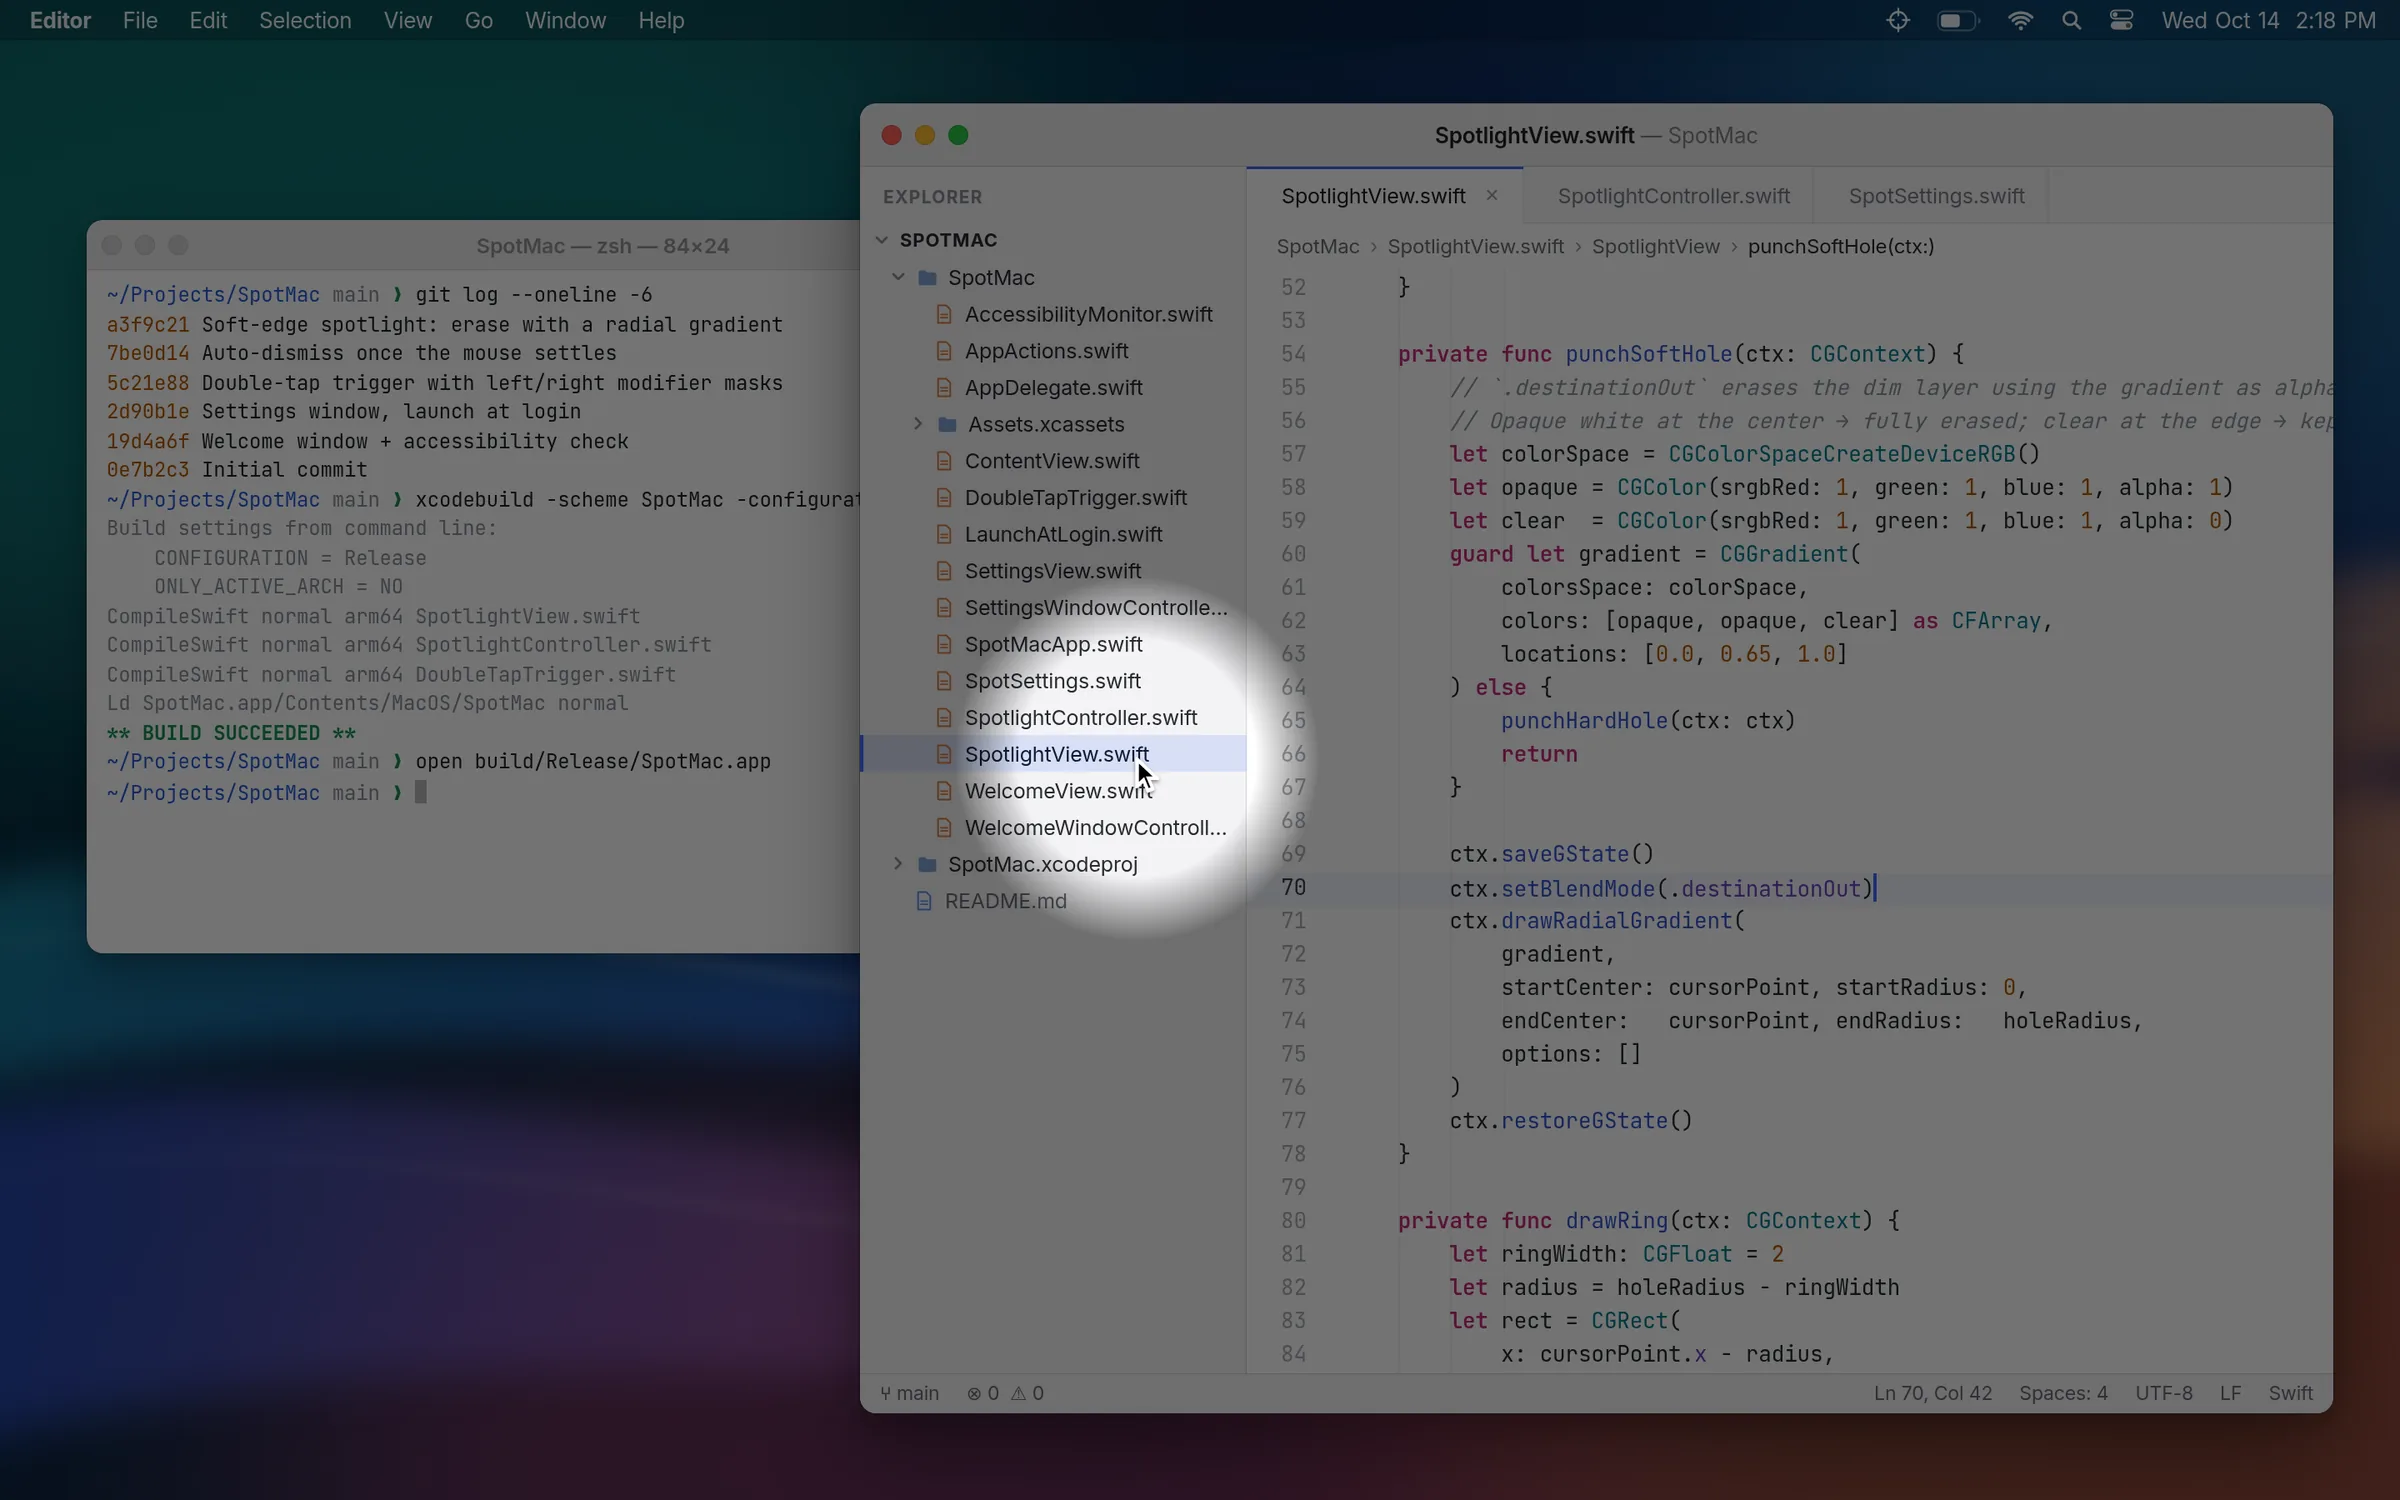Screen dimensions: 2400x1500
Task: Collapse the SPOTMAC explorer section
Action: (882, 240)
